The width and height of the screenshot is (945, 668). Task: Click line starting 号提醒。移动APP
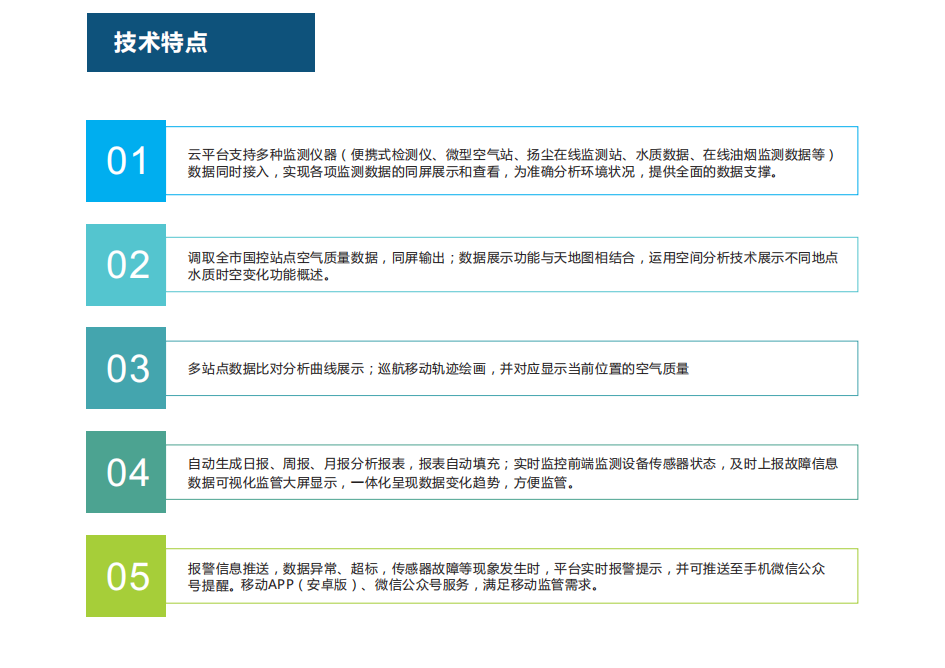coord(393,585)
